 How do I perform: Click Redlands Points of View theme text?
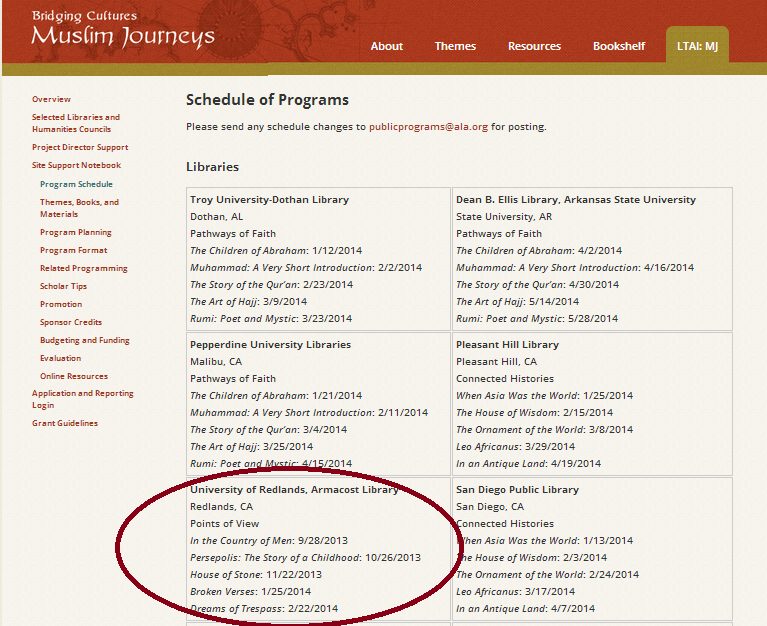tap(225, 523)
